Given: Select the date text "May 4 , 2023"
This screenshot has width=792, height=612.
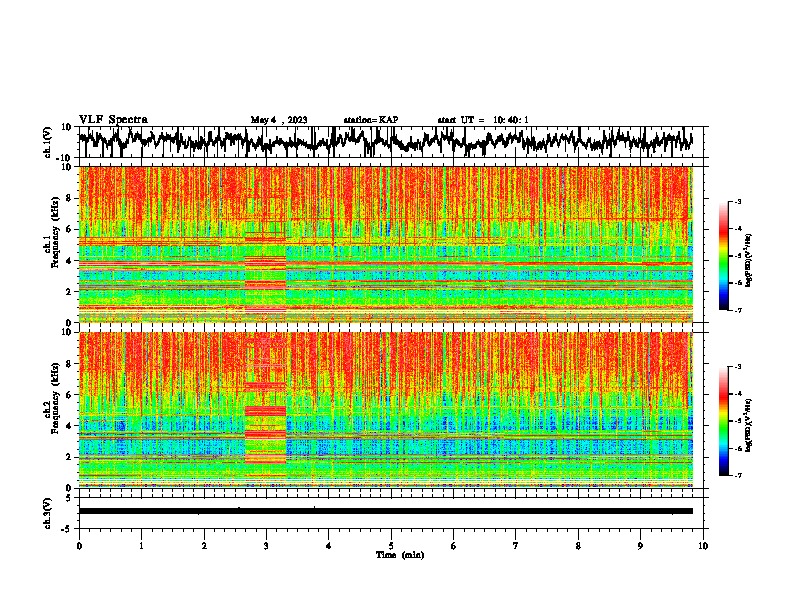Looking at the screenshot, I should point(279,120).
